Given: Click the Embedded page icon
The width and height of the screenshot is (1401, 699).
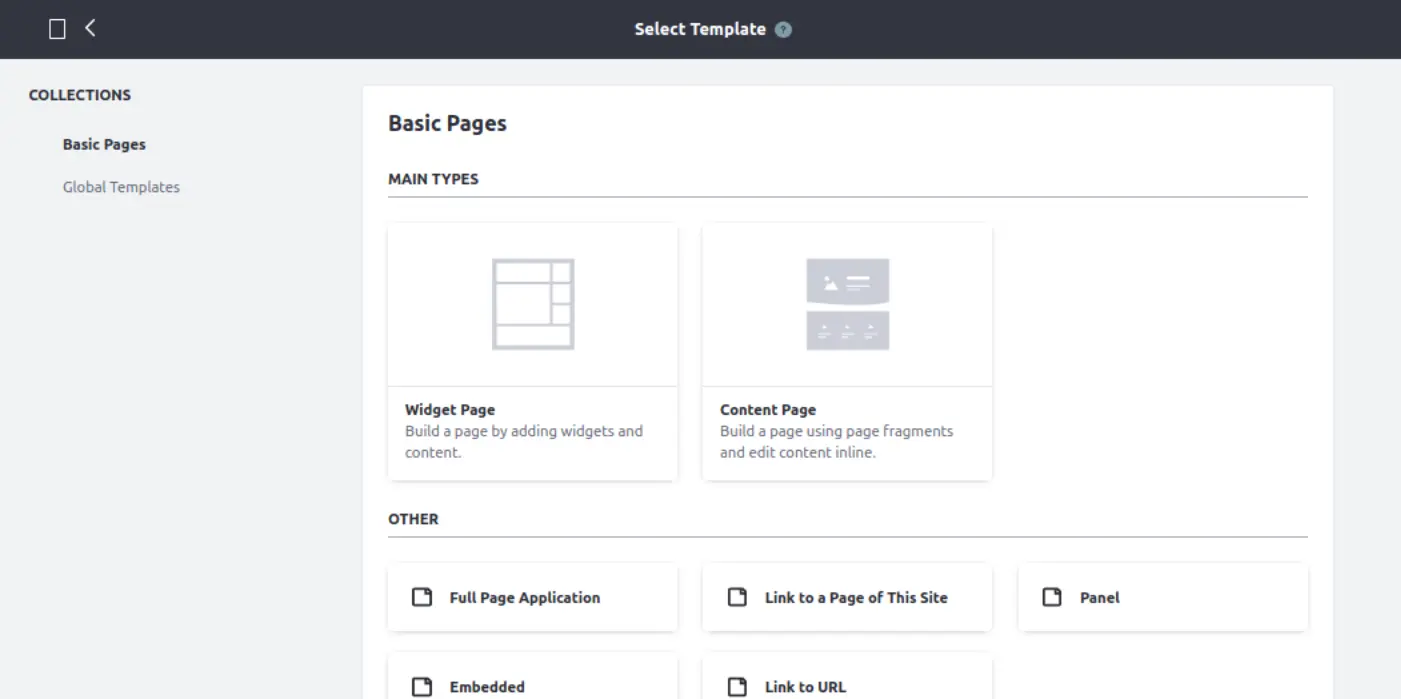Looking at the screenshot, I should point(422,687).
